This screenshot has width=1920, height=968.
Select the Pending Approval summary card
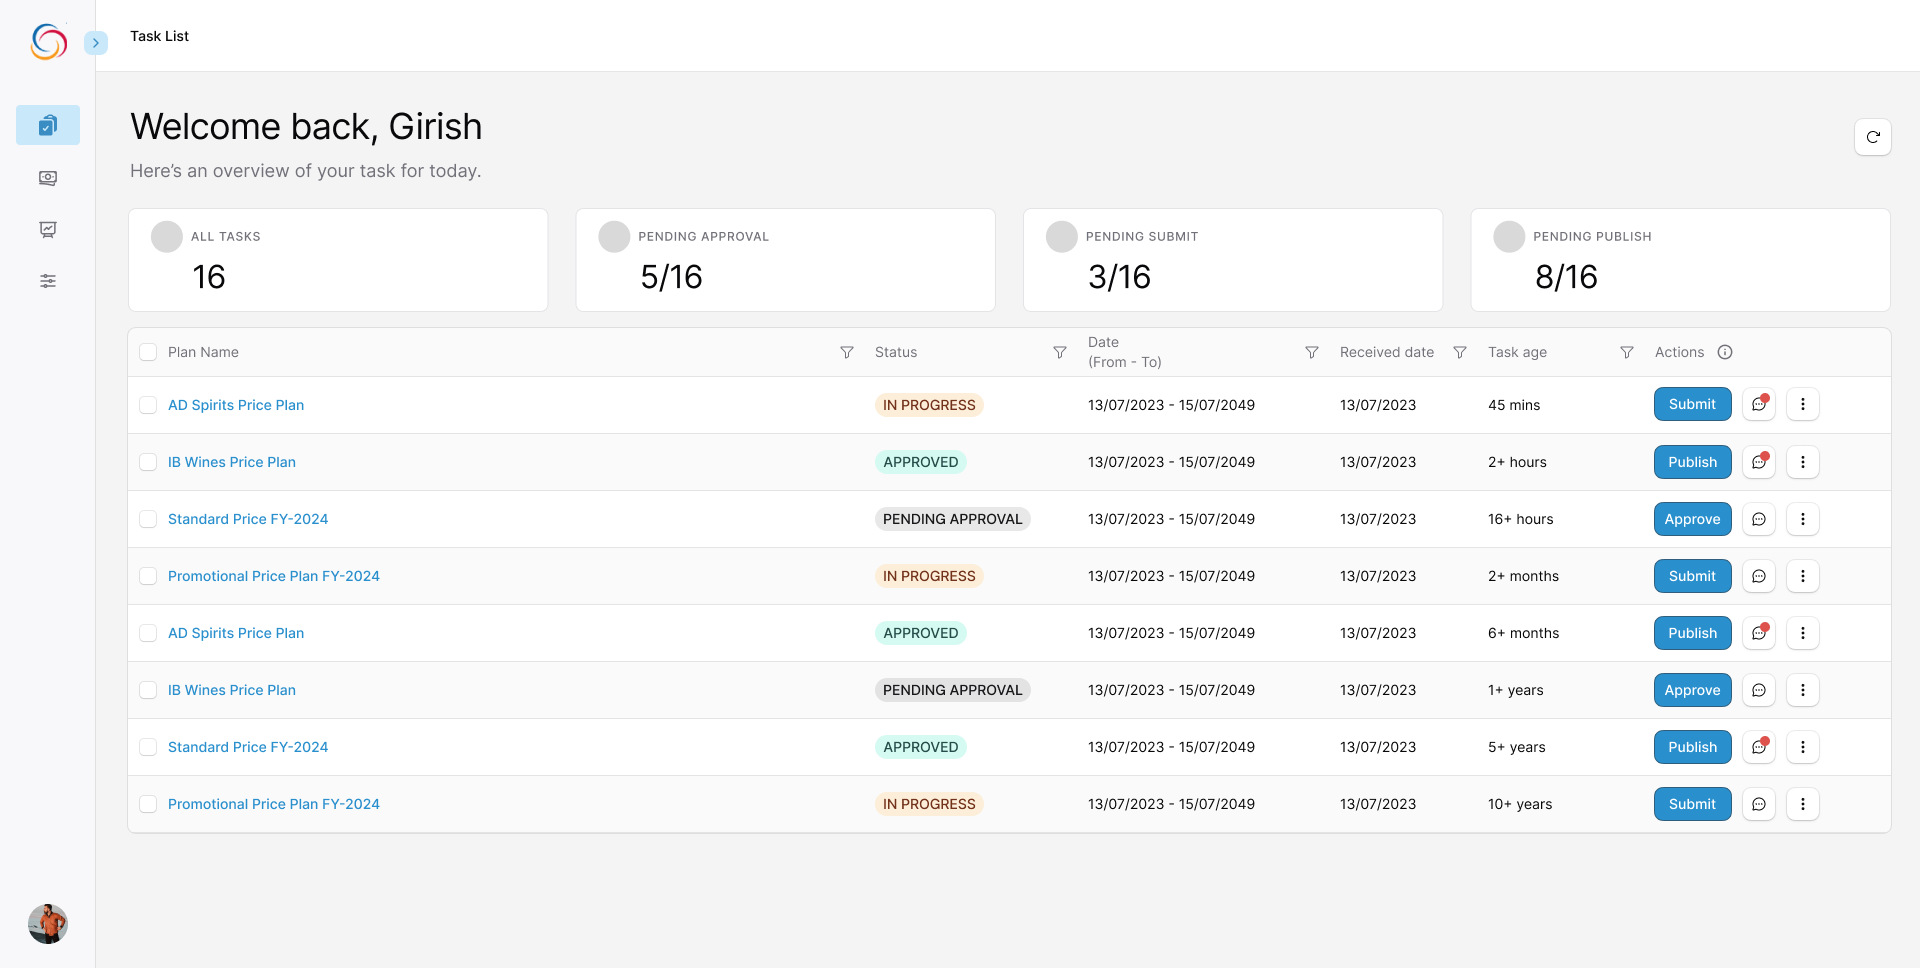pyautogui.click(x=785, y=260)
